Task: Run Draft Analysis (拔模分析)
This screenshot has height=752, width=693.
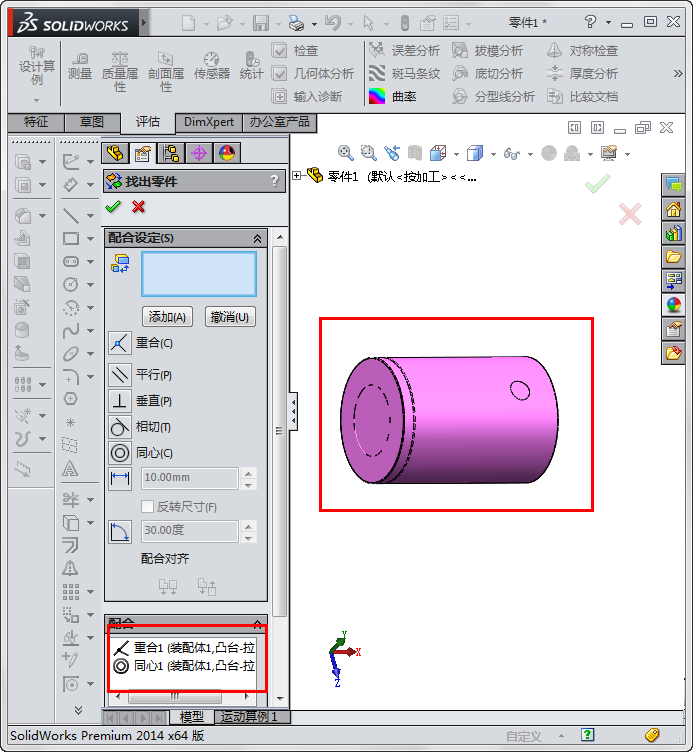Action: coord(487,50)
